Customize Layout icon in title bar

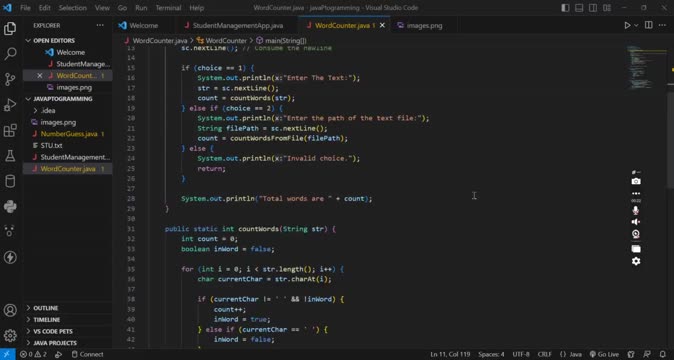pos(607,8)
